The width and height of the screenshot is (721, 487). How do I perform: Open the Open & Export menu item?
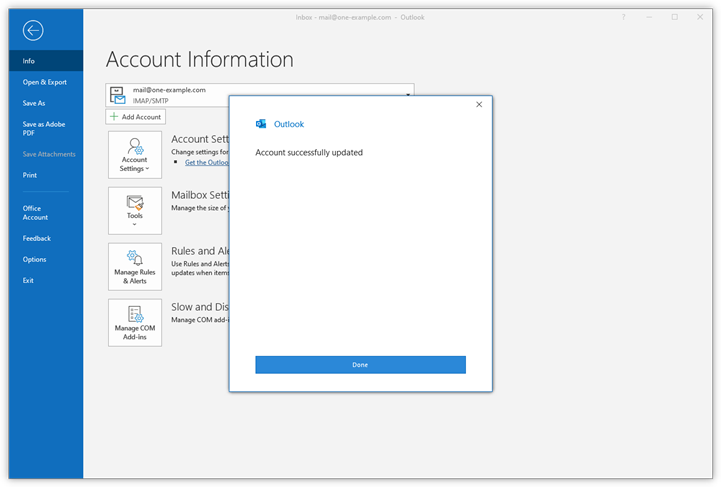(x=45, y=82)
